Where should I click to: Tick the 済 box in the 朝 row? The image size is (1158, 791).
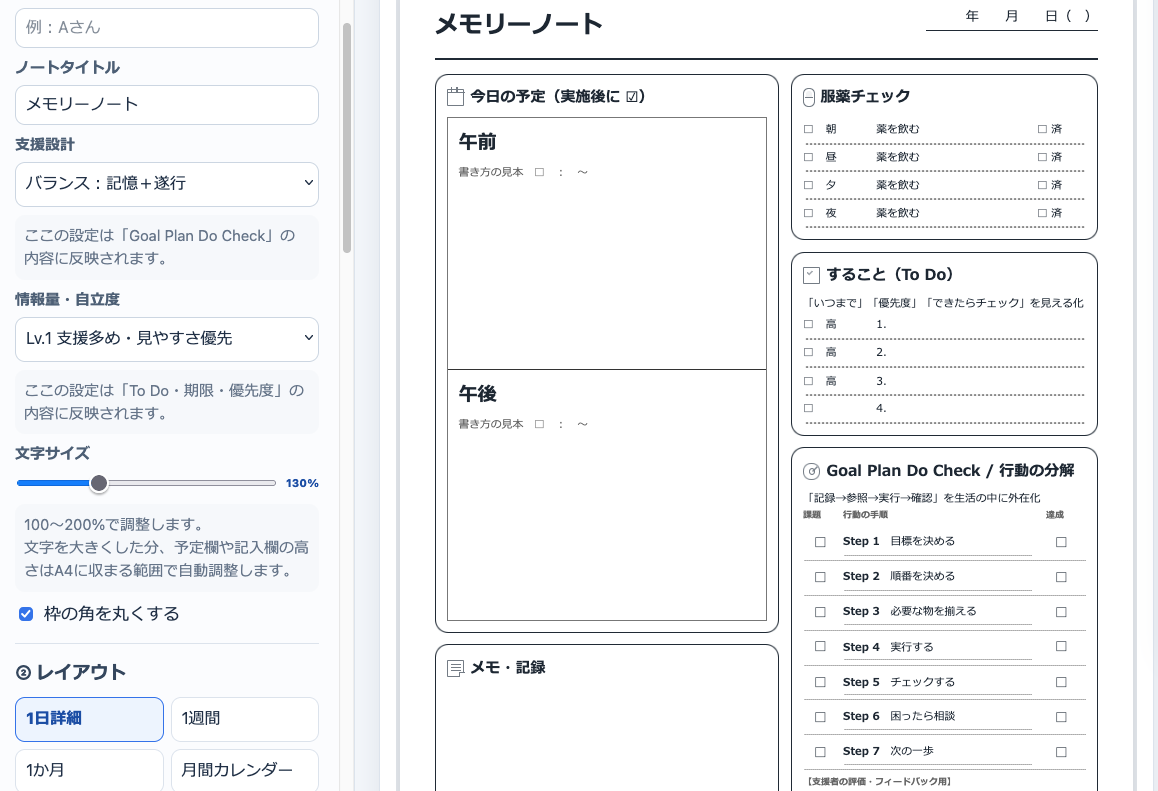point(1042,129)
